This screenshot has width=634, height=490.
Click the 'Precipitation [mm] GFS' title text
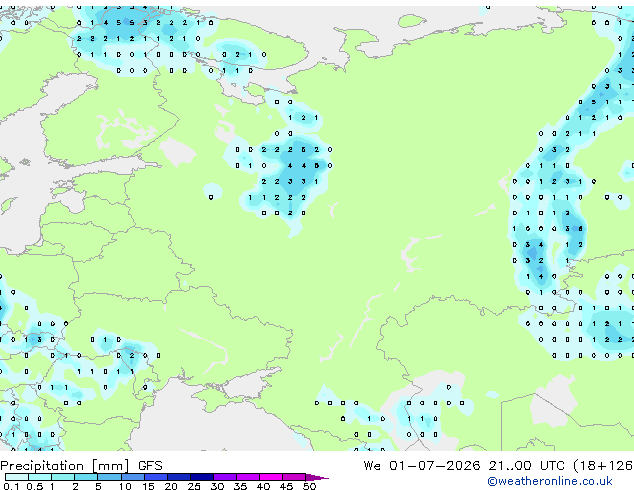[81, 466]
